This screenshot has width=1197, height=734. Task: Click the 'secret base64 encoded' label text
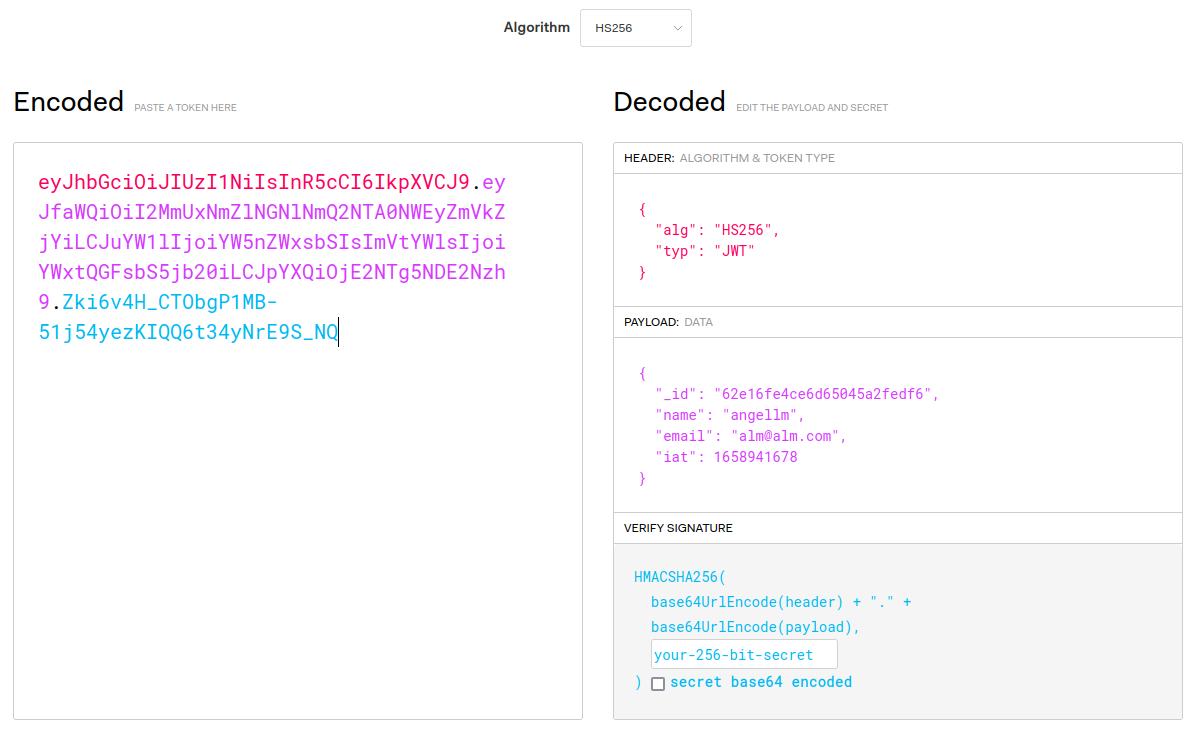[760, 682]
